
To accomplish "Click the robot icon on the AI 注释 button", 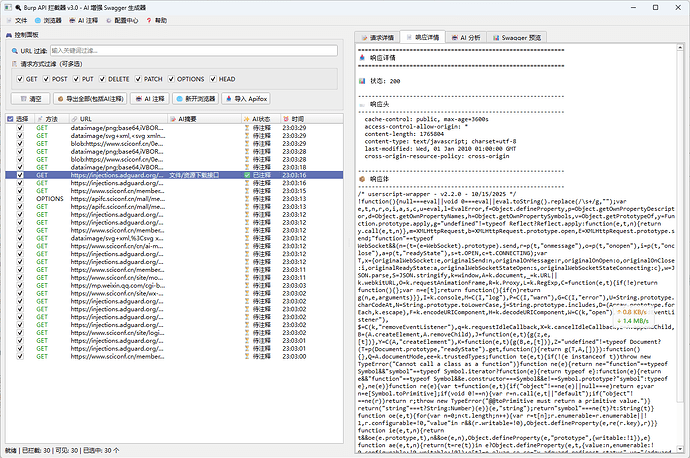I will tap(139, 99).
